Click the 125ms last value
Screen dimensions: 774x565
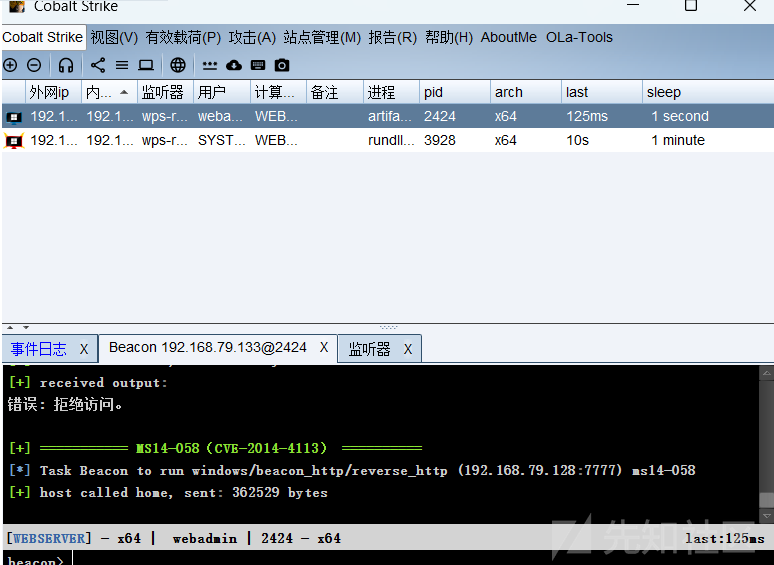tap(587, 116)
